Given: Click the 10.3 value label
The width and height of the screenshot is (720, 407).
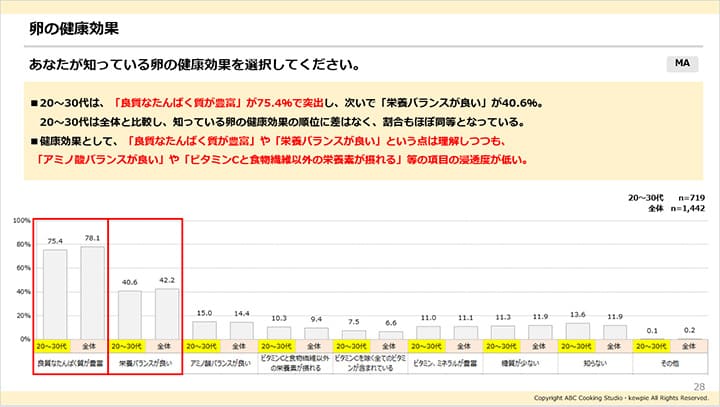Looking at the screenshot, I should point(279,318).
